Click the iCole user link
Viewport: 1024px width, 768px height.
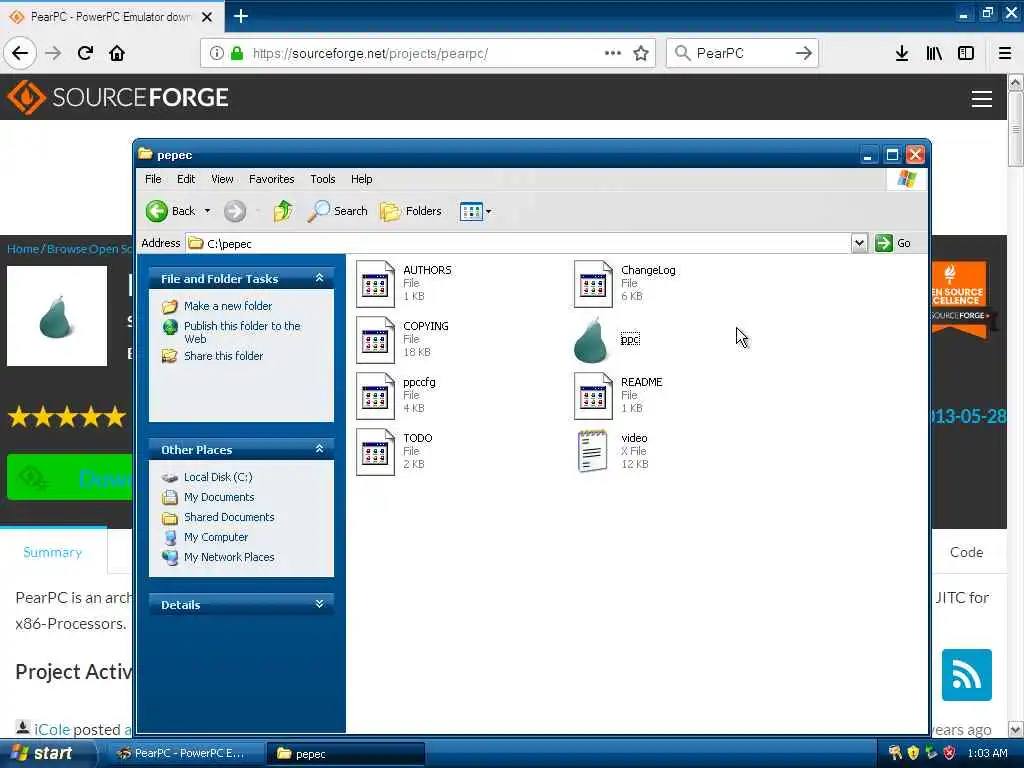[52, 729]
